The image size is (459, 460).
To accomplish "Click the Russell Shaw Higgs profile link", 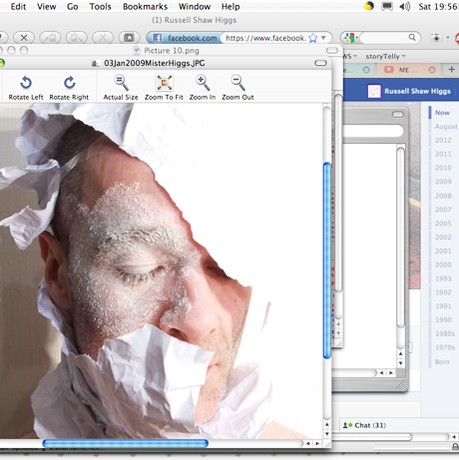I will pyautogui.click(x=417, y=91).
